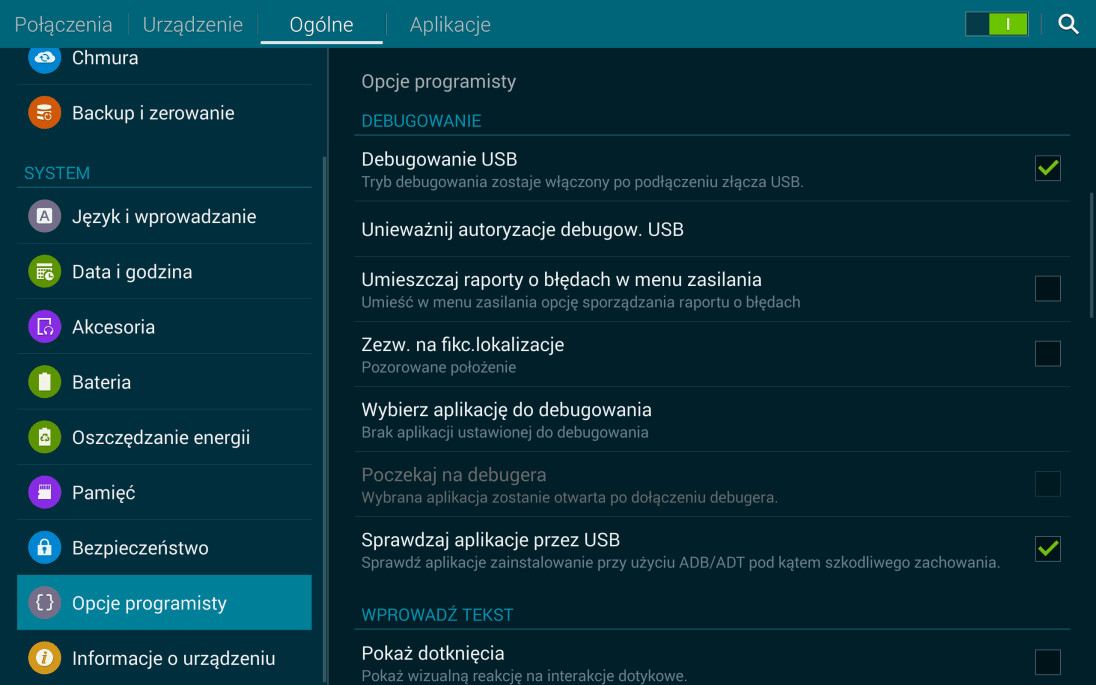Click 'Brak aplikacji ustawionej do debugowania' text
The width and height of the screenshot is (1096, 685).
[x=505, y=433]
